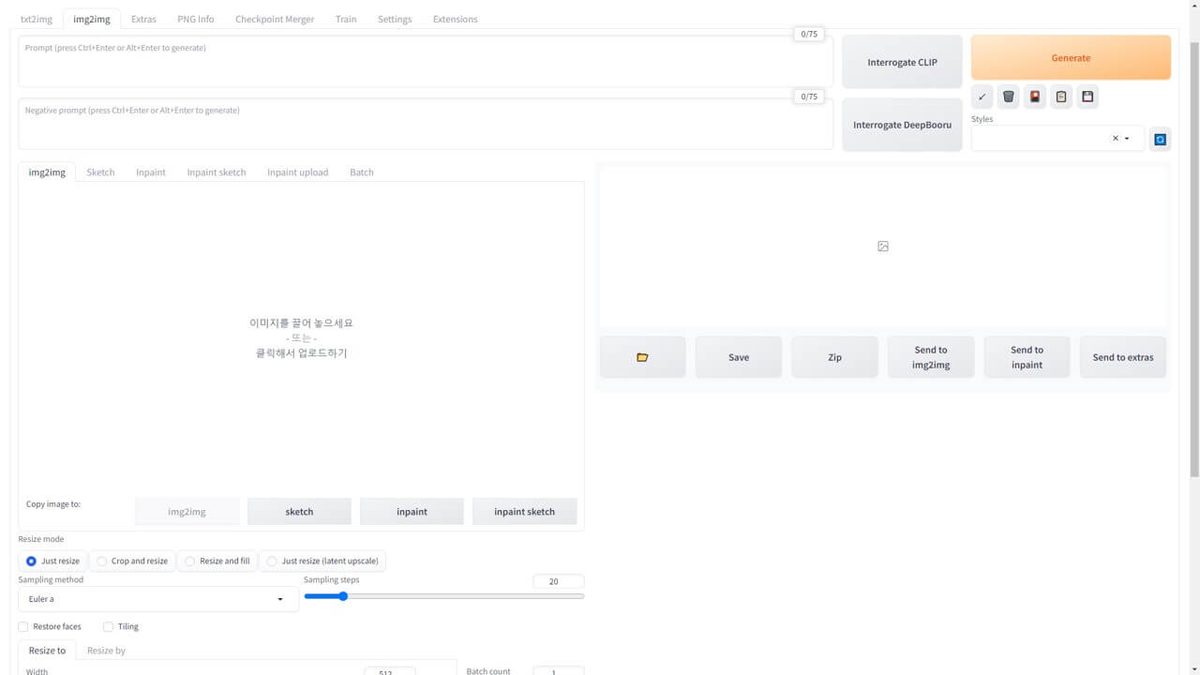Click into the Negative prompt text box
This screenshot has width=1200, height=675.
pos(426,124)
